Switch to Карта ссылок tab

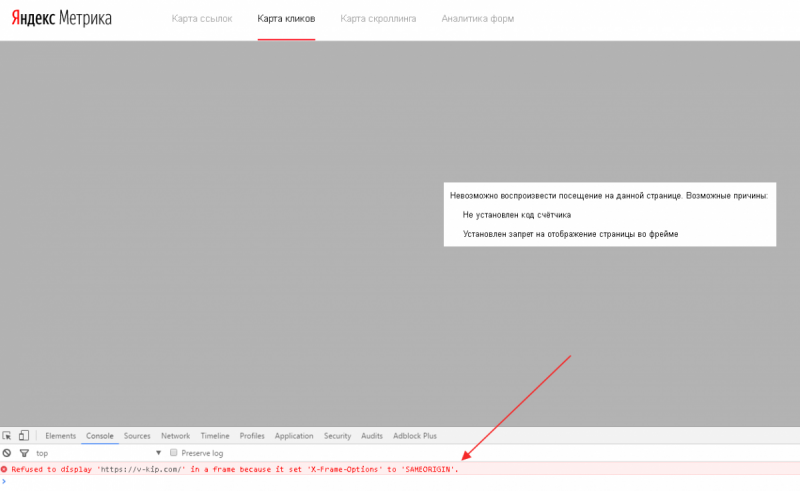(204, 19)
